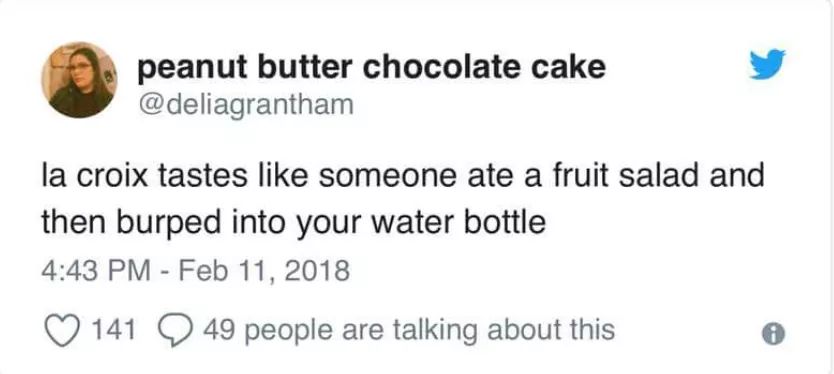Visit the @deliagrantham handle link
Viewport: 834px width, 374px height.
point(245,104)
